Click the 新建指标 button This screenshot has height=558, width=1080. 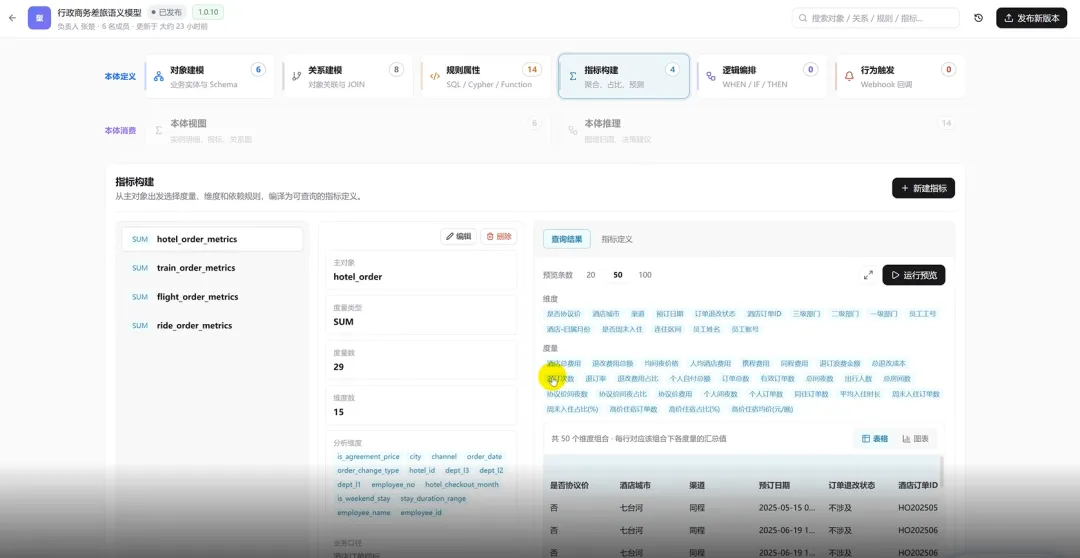click(x=923, y=188)
